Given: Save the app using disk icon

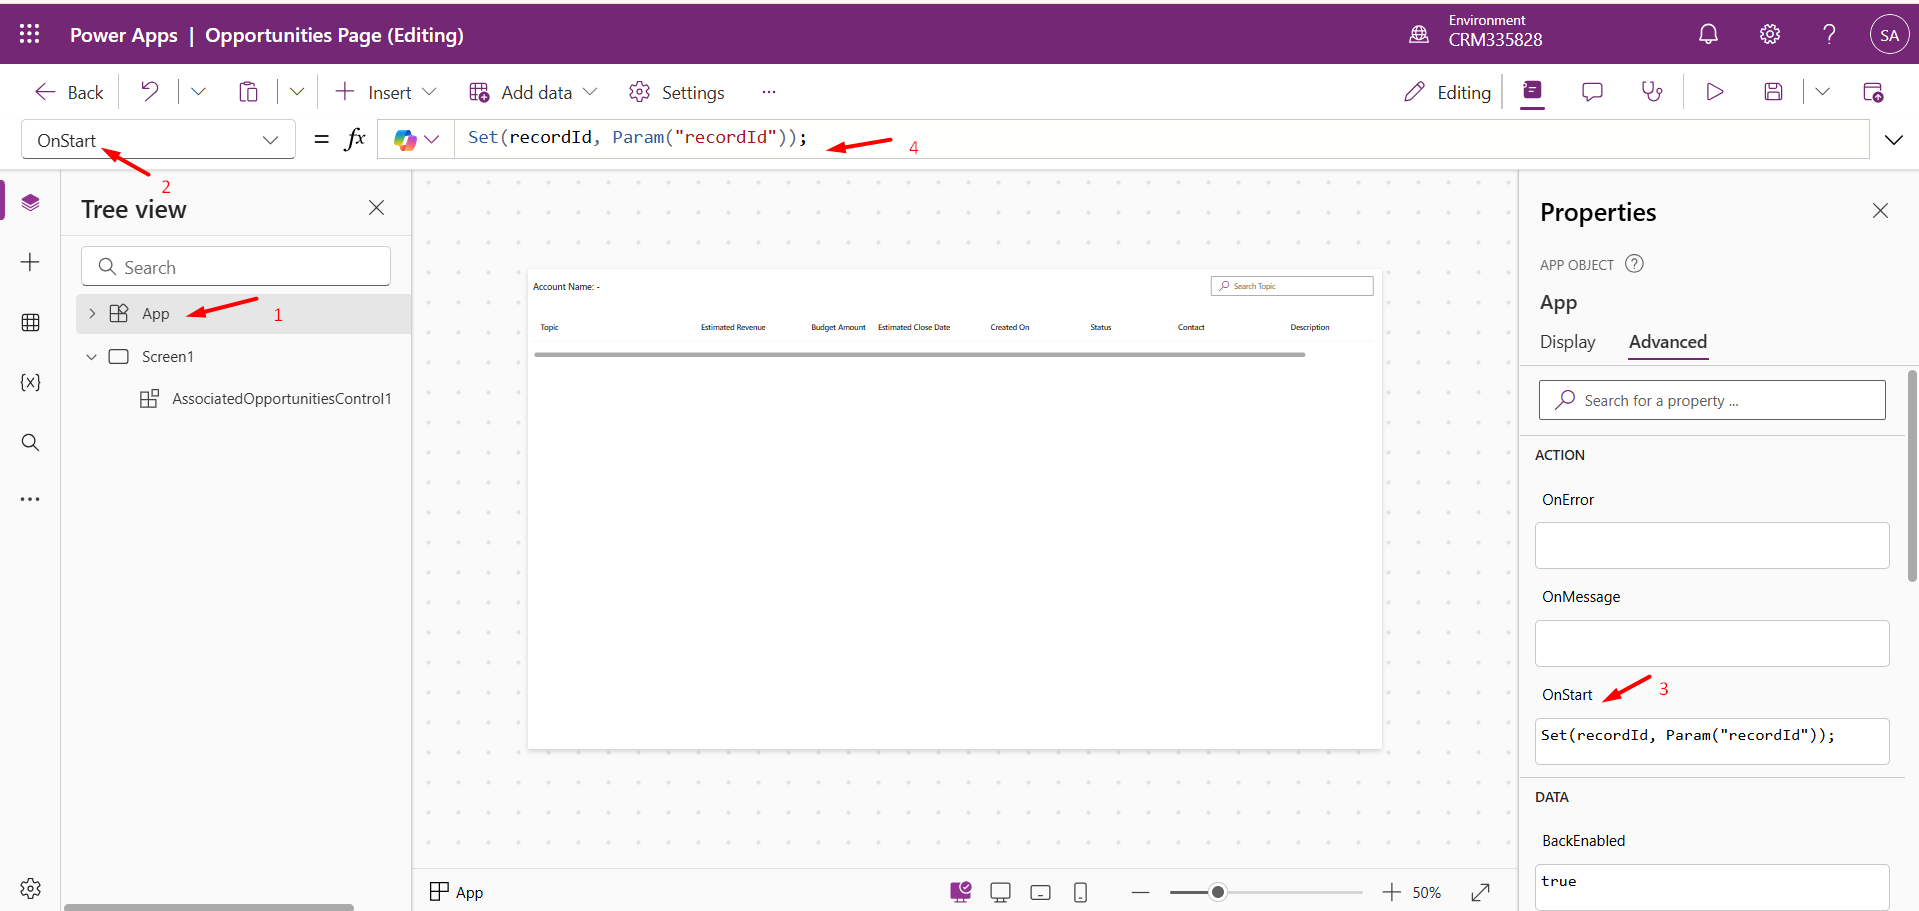Looking at the screenshot, I should (x=1773, y=92).
